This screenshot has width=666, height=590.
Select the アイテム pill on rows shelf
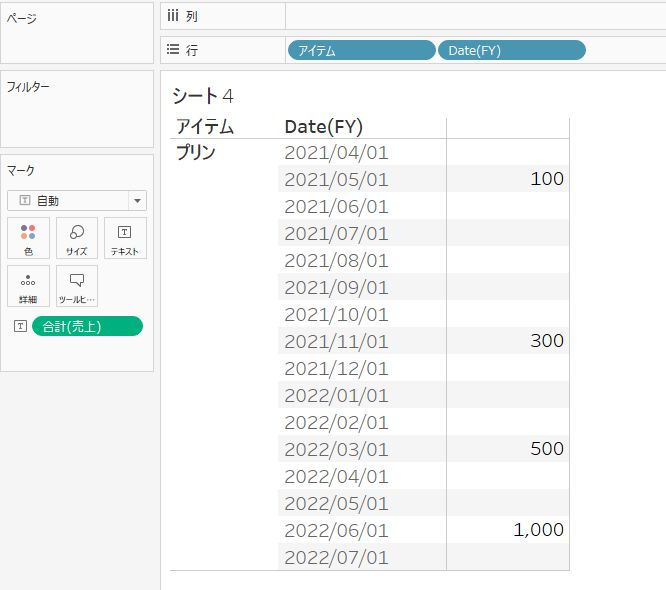[361, 50]
